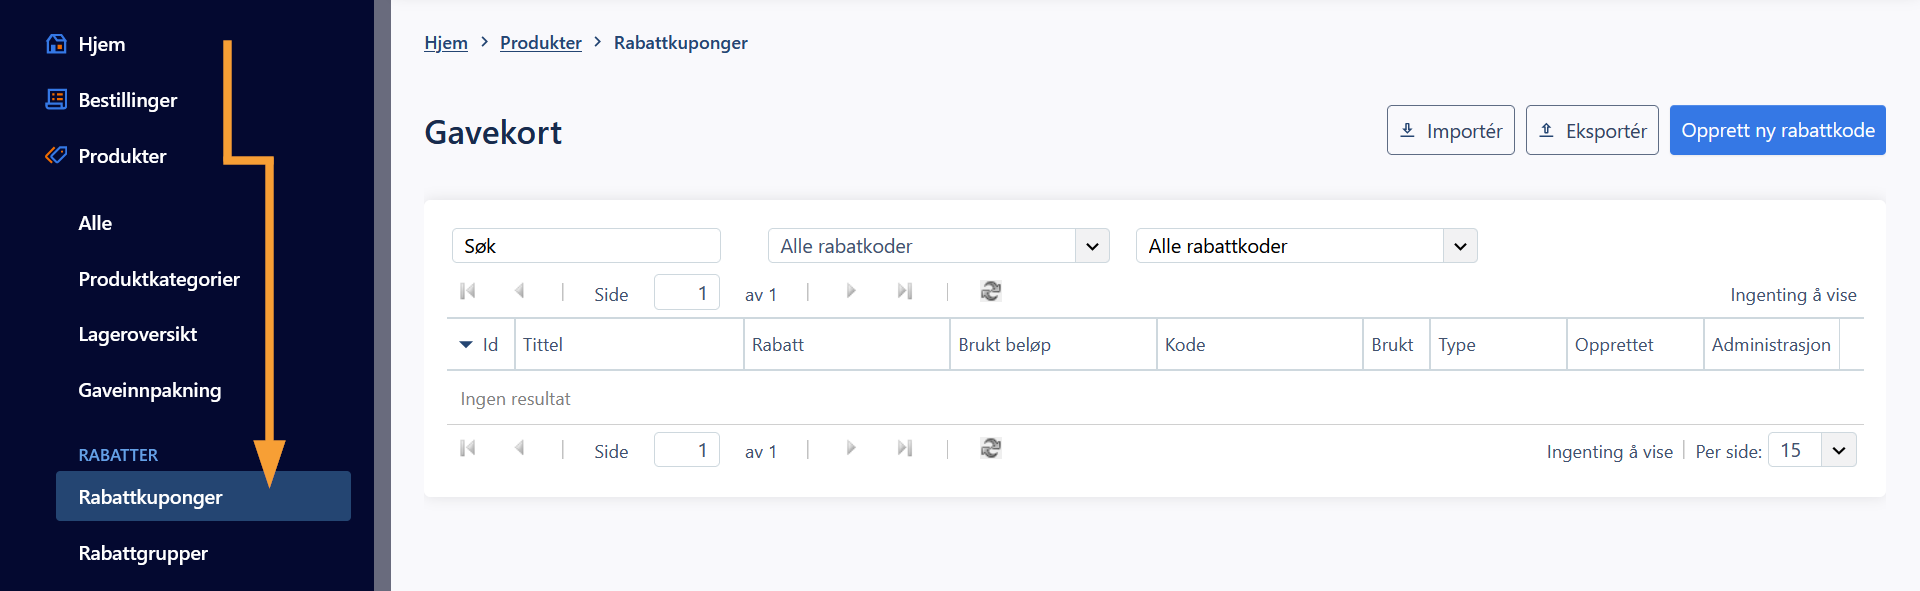Click the refresh icon in the top pagination bar
Screen dimensions: 1920x591
pos(991,291)
